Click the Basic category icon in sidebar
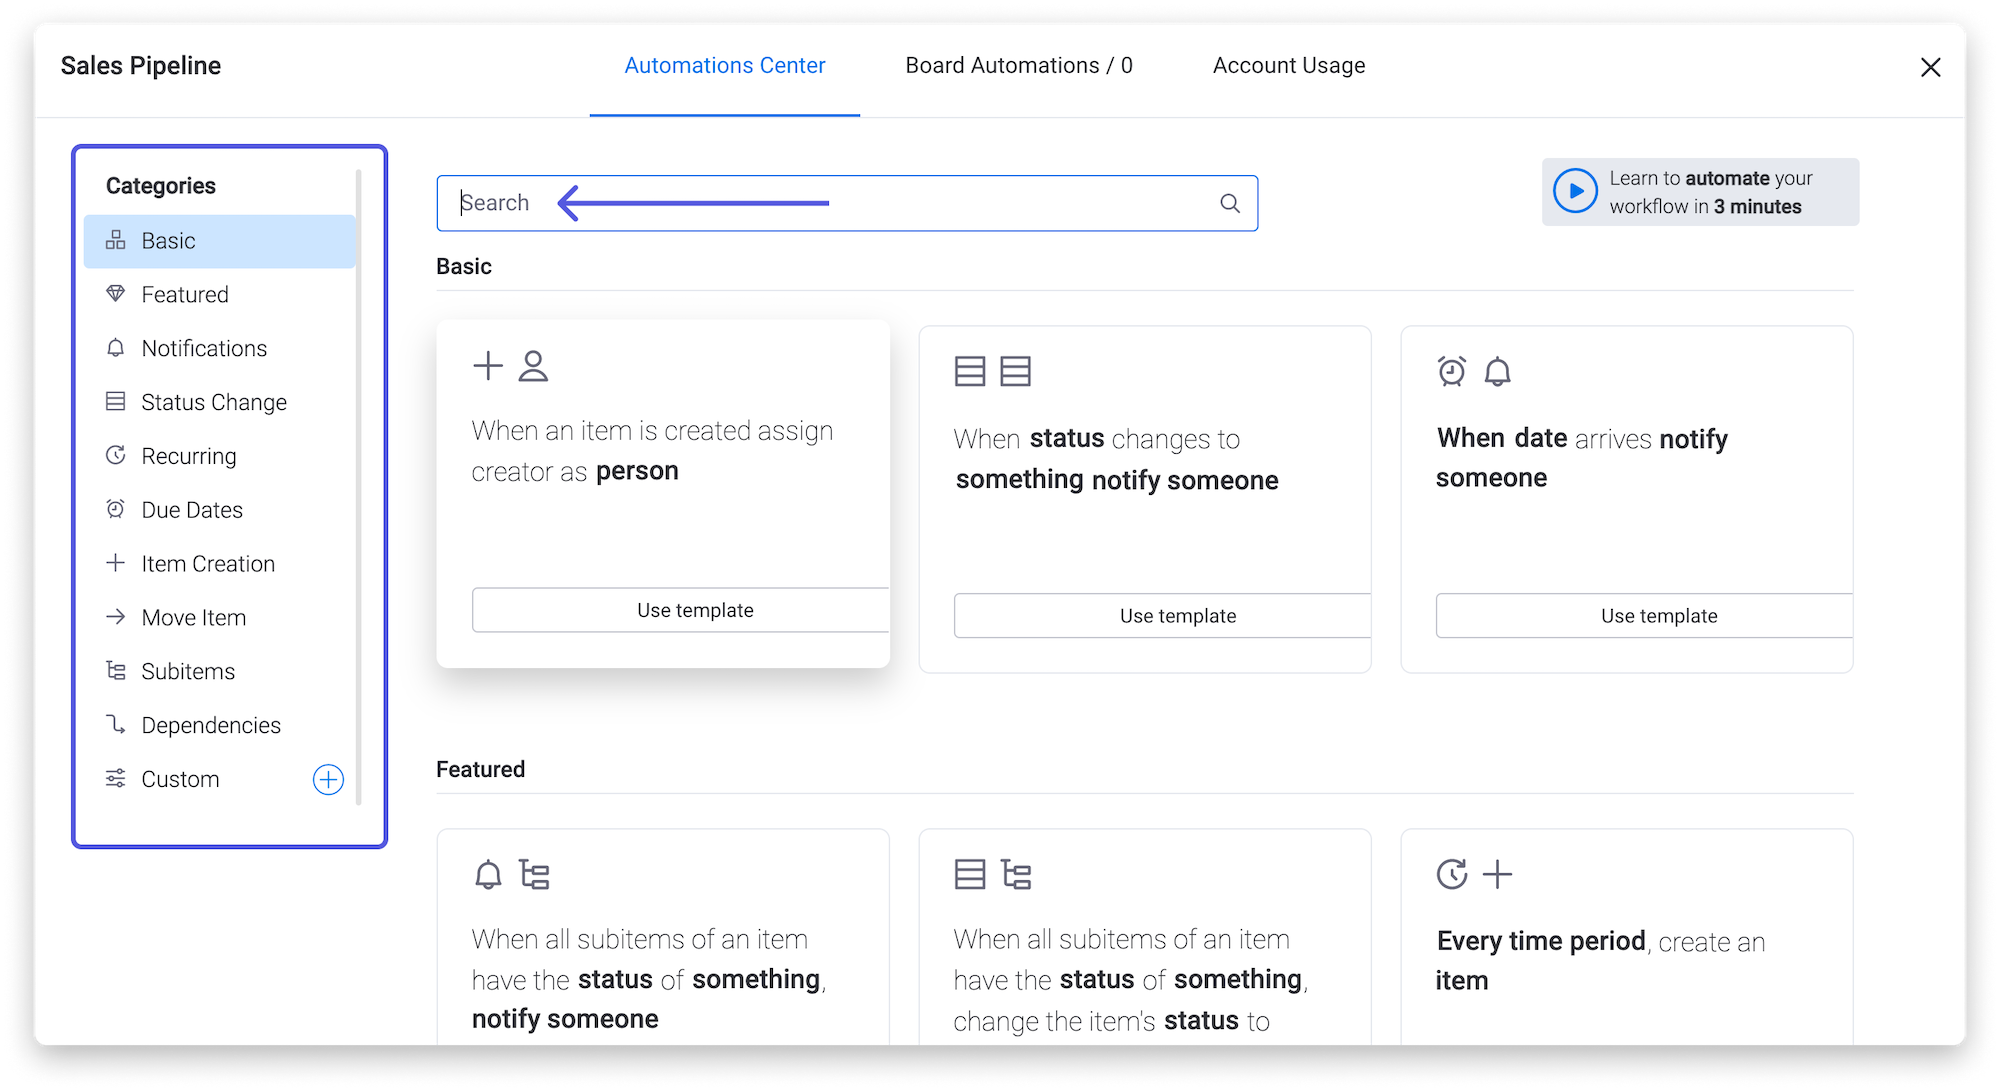 tap(120, 239)
